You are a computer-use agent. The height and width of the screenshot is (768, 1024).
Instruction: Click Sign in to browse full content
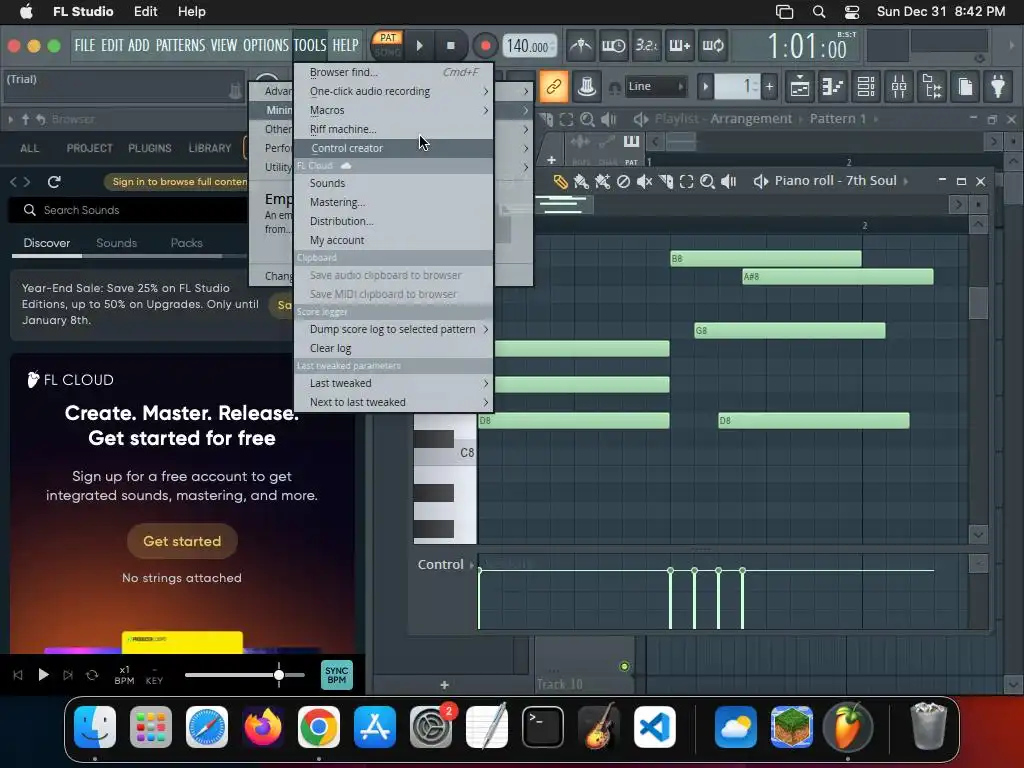(180, 182)
